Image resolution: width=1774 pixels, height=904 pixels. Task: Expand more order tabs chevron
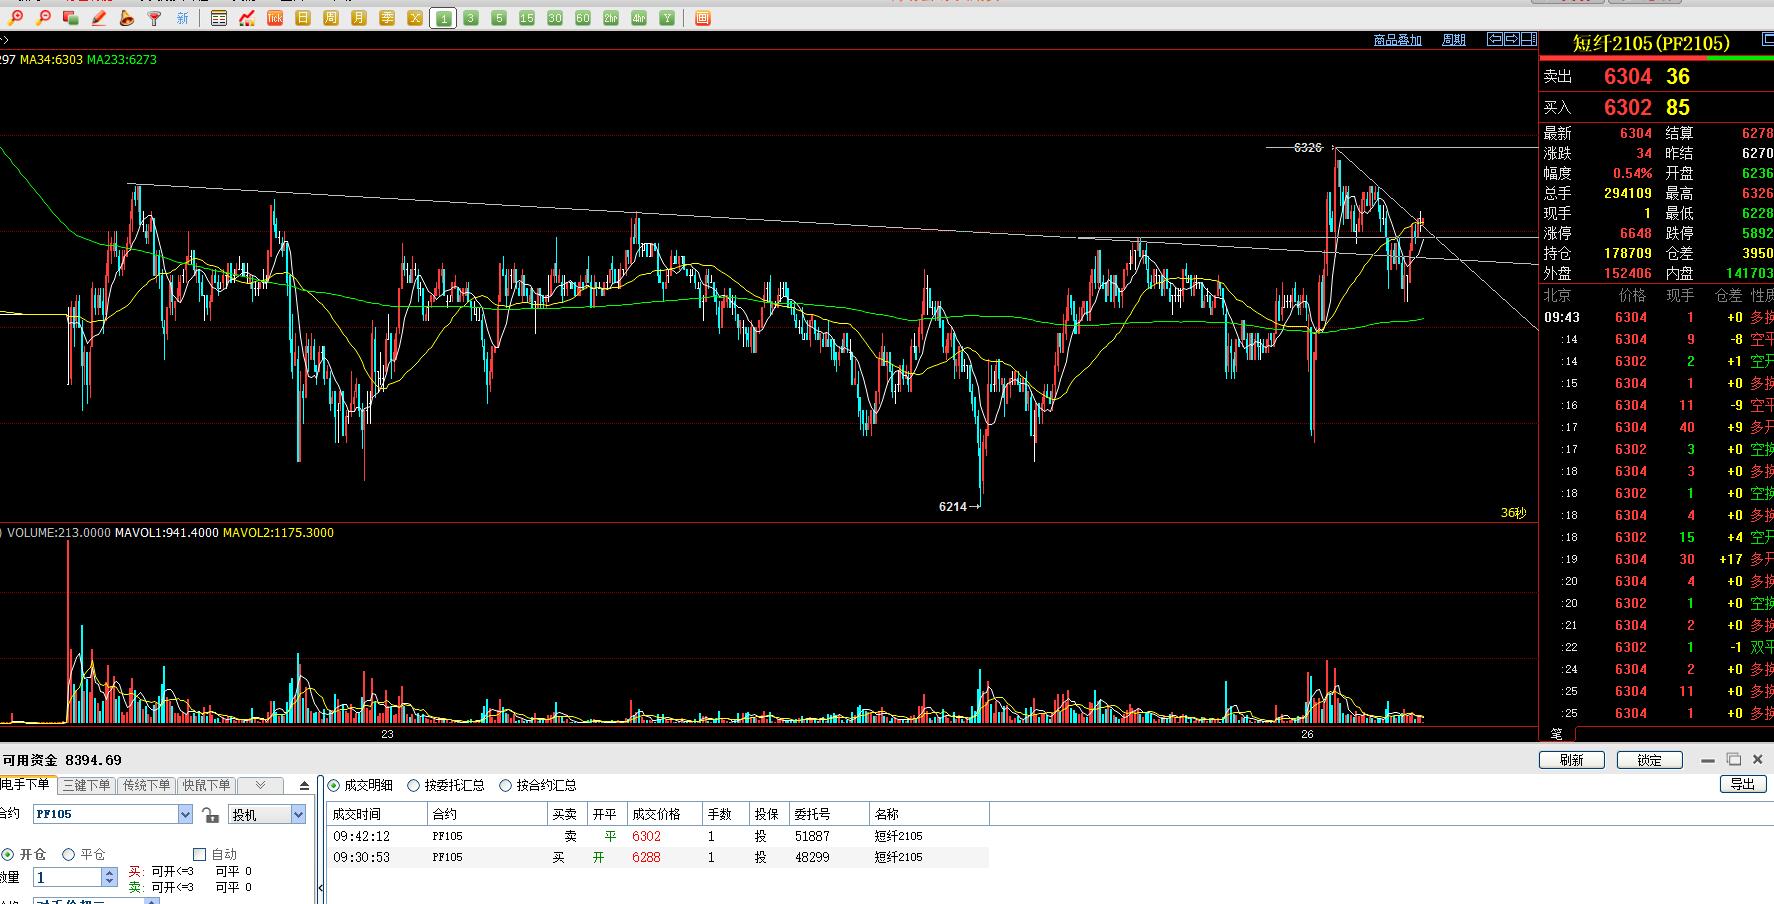pyautogui.click(x=261, y=785)
